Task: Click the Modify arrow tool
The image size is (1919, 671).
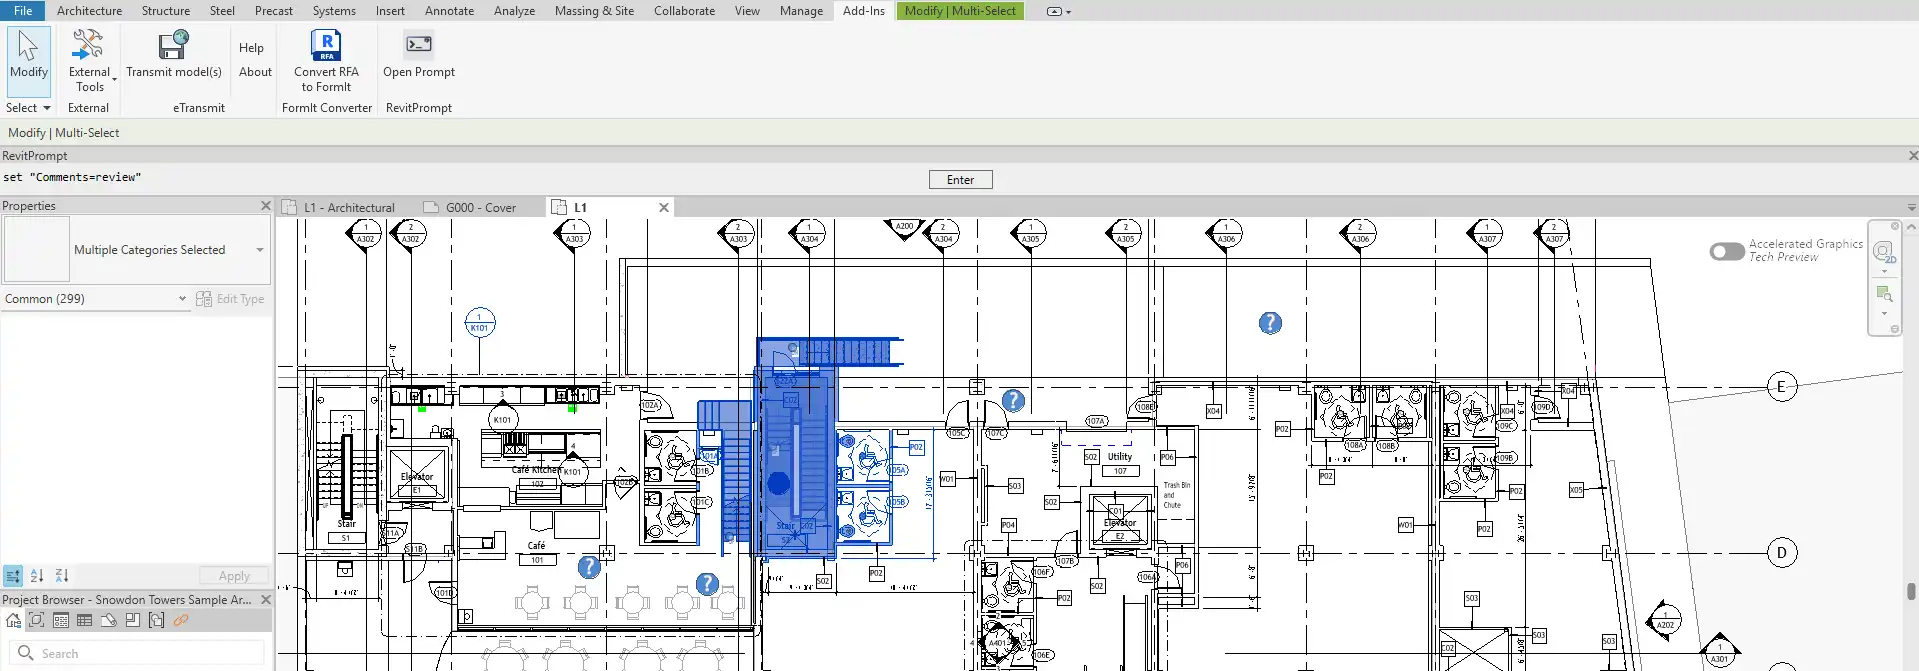Action: coord(28,55)
